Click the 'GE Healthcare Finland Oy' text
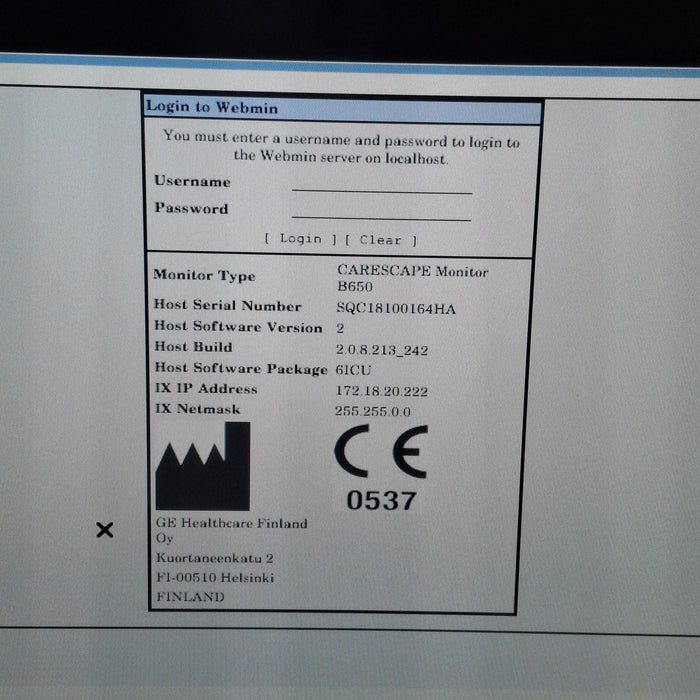This screenshot has height=700, width=700. click(231, 530)
